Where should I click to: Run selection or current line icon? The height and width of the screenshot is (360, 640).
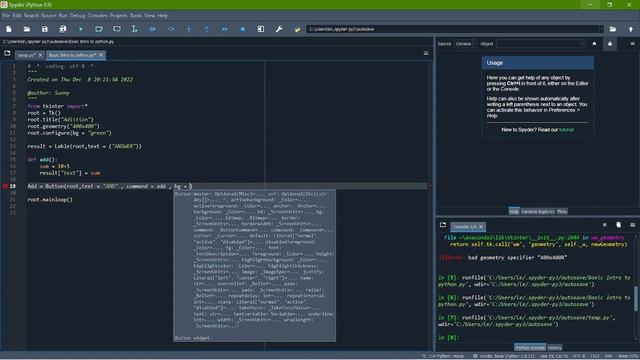click(135, 29)
